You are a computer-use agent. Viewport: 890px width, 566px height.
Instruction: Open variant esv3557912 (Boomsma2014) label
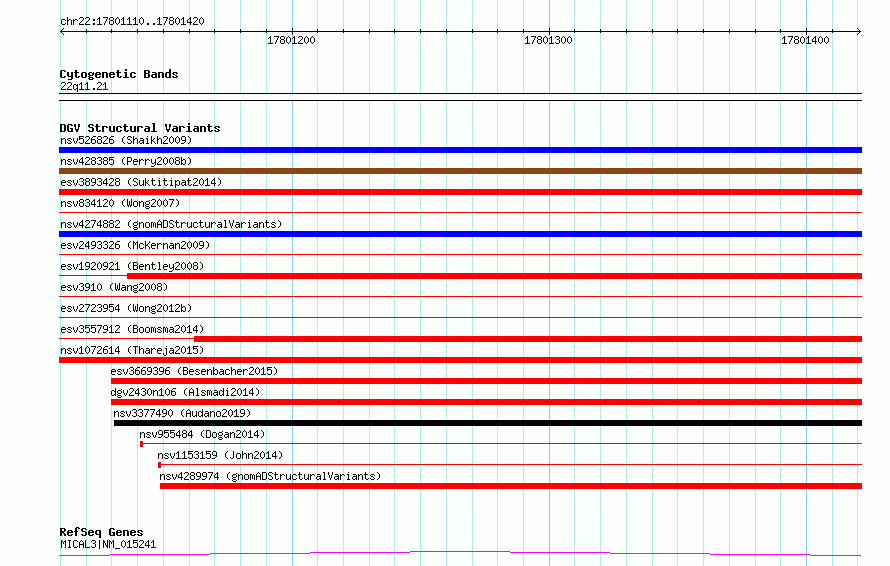pyautogui.click(x=132, y=329)
